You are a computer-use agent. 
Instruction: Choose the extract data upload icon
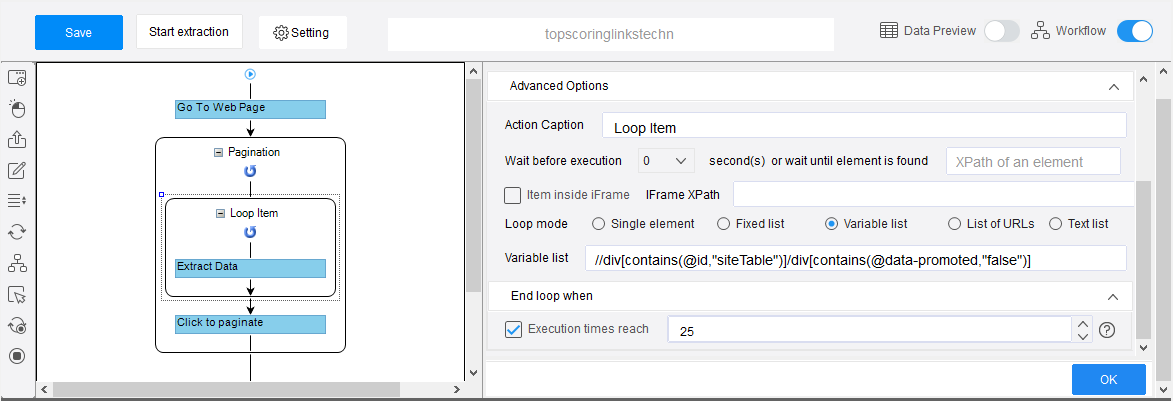[x=17, y=139]
